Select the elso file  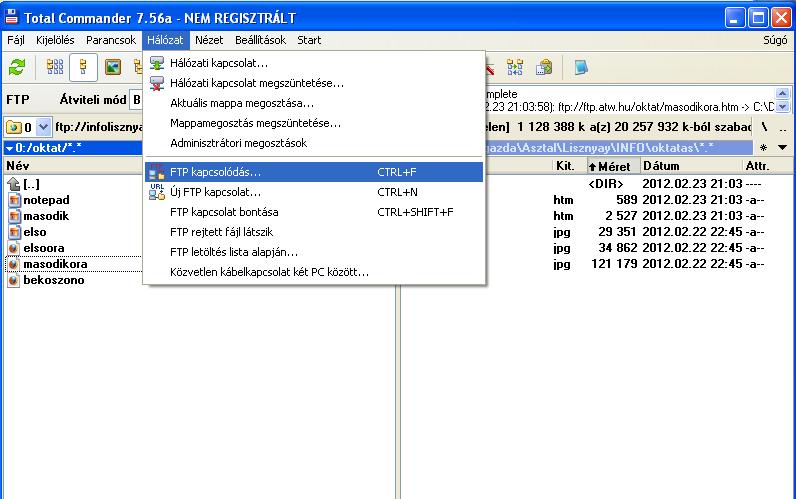(35, 232)
